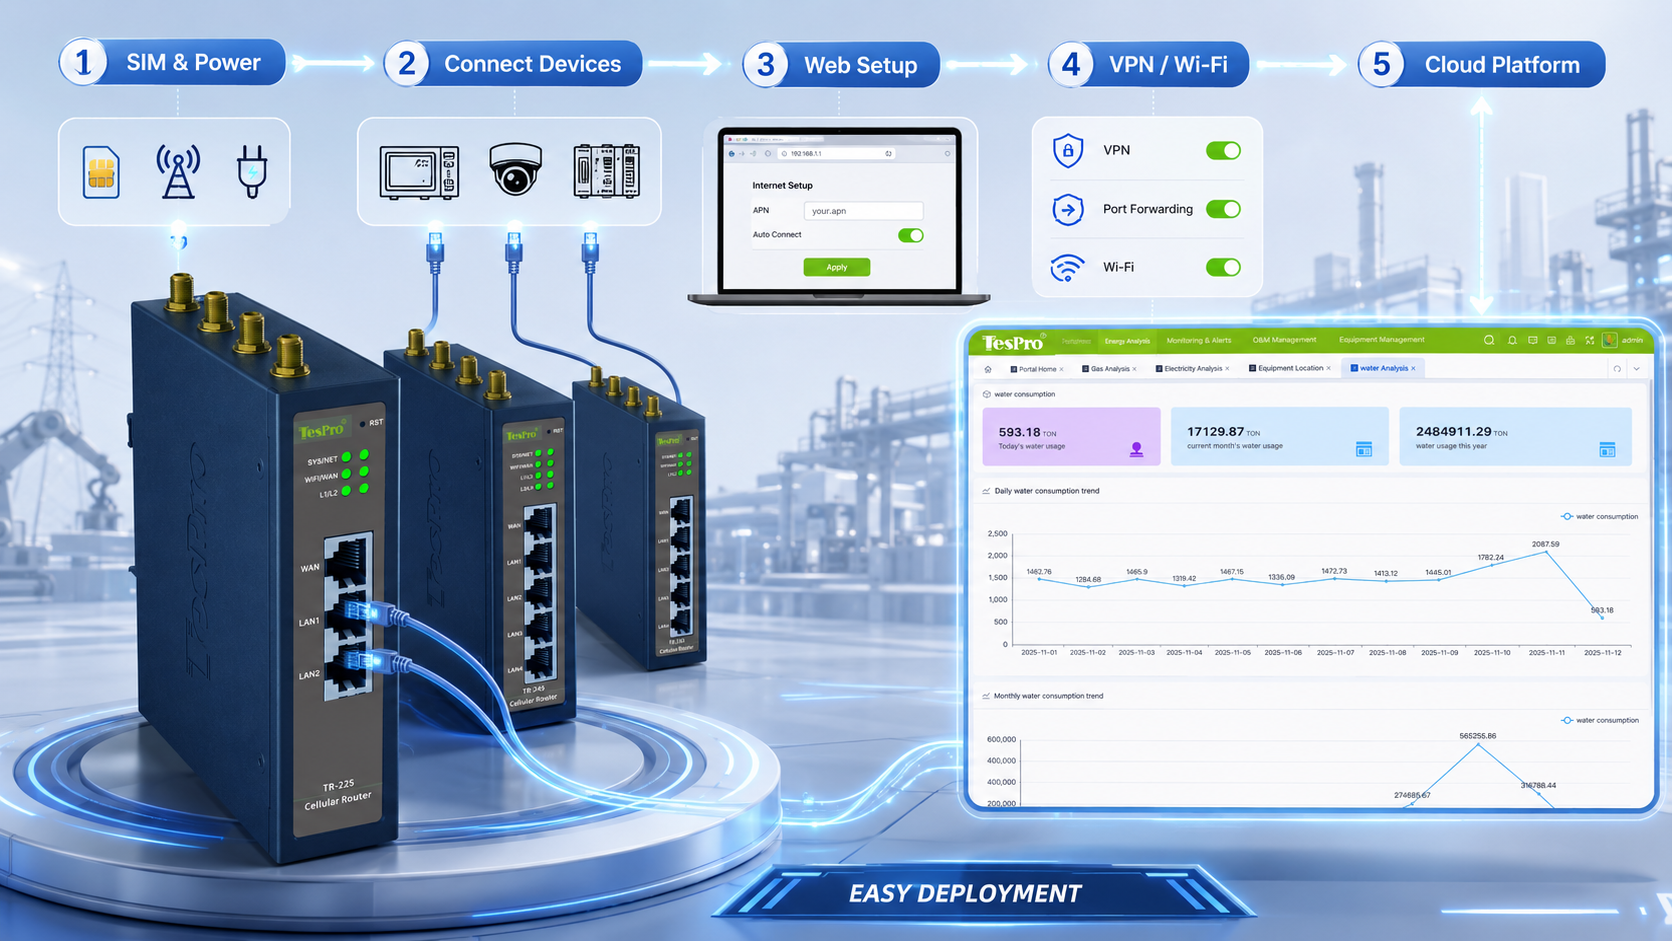Image resolution: width=1672 pixels, height=941 pixels.
Task: Click refresh icon at dashboard tab bar end
Action: (1617, 369)
